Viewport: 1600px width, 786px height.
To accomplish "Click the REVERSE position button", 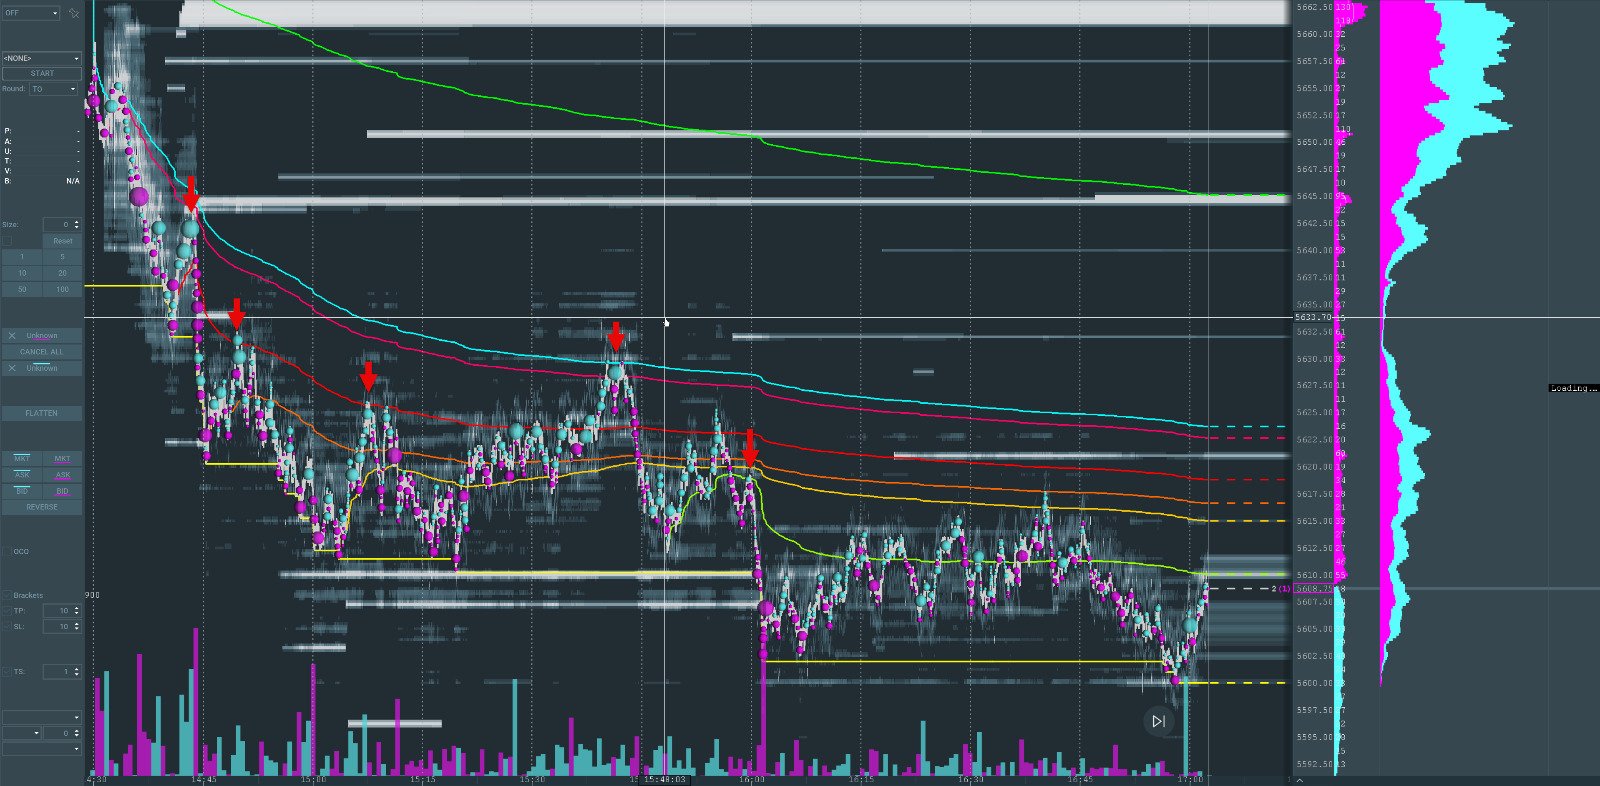I will point(41,507).
